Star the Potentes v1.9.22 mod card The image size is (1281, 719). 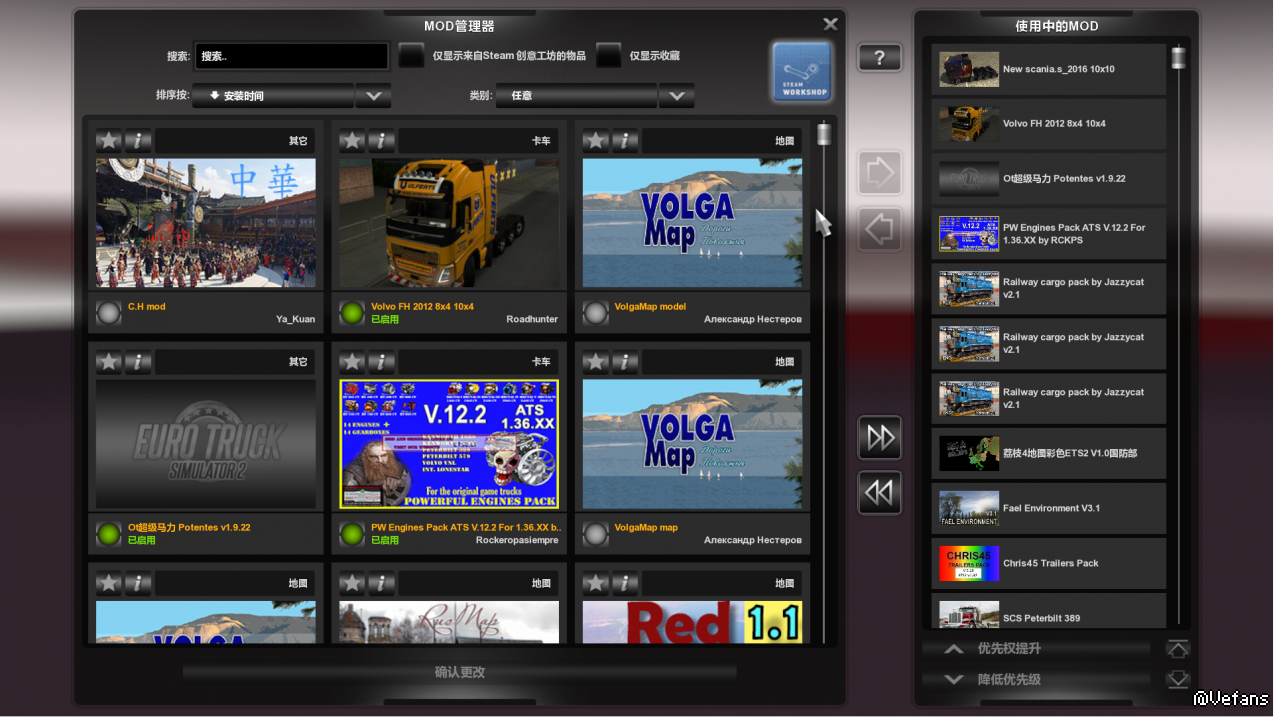[108, 361]
